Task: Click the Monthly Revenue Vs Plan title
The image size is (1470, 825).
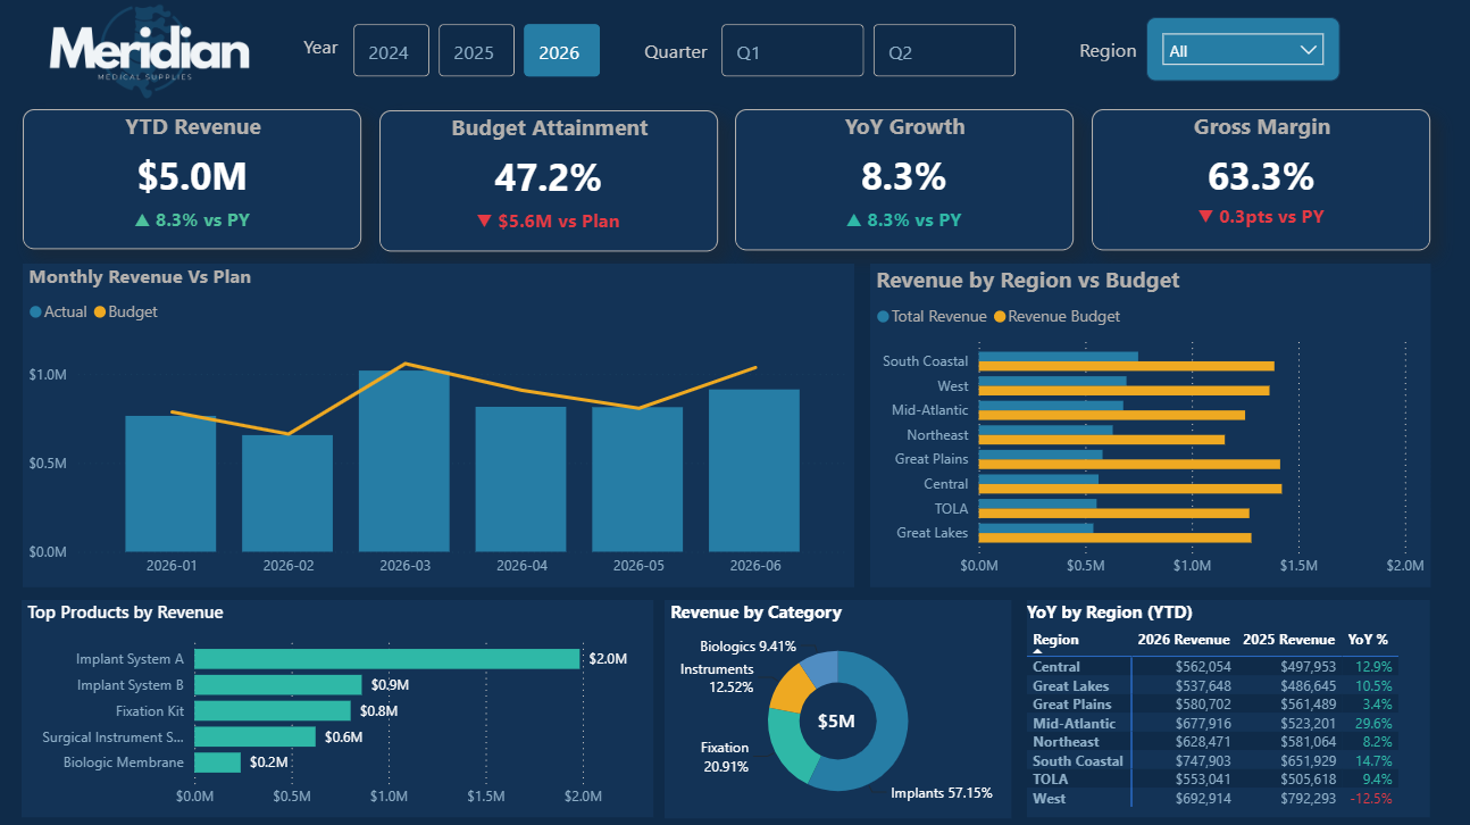Action: pos(140,277)
